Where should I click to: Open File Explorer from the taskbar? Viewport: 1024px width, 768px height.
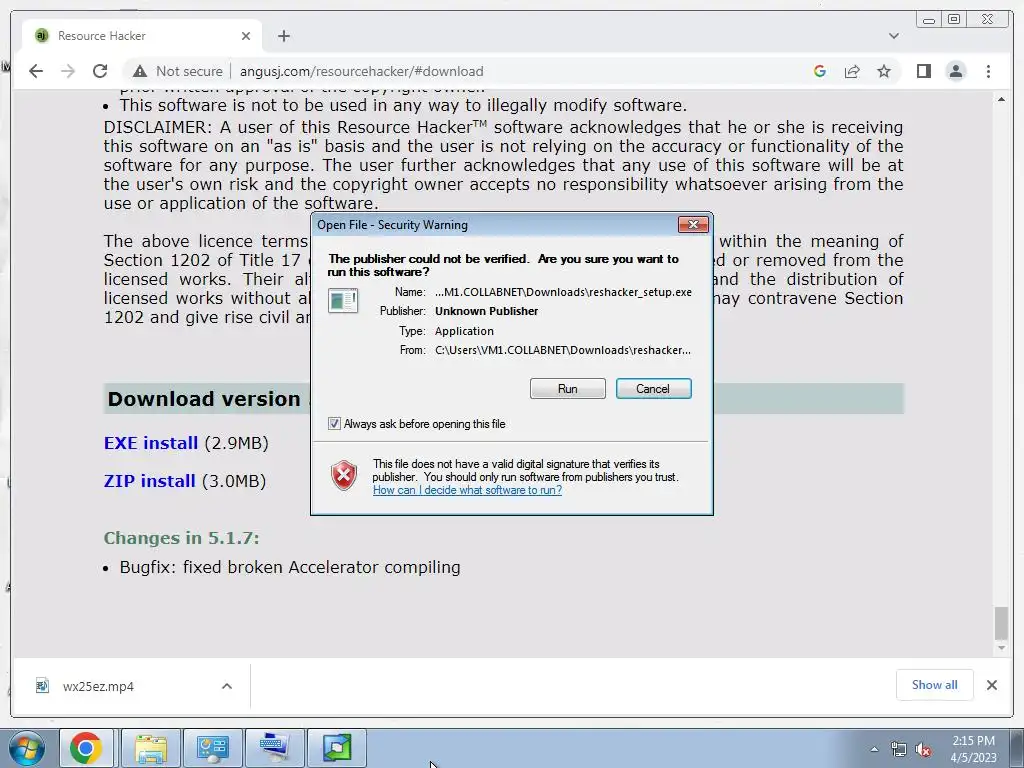tap(151, 748)
